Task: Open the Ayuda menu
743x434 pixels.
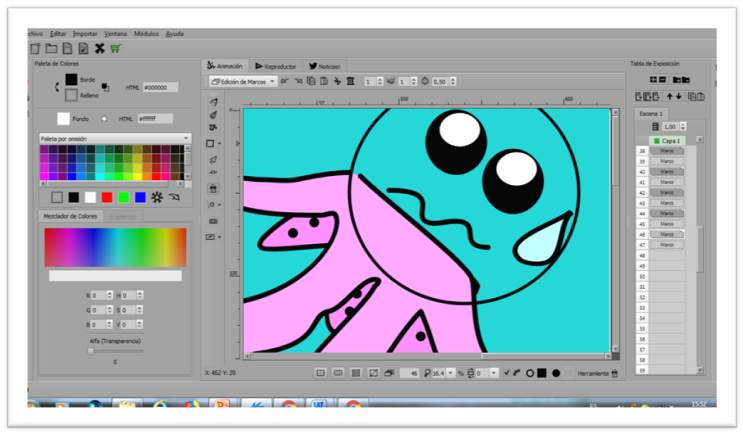Action: point(174,34)
